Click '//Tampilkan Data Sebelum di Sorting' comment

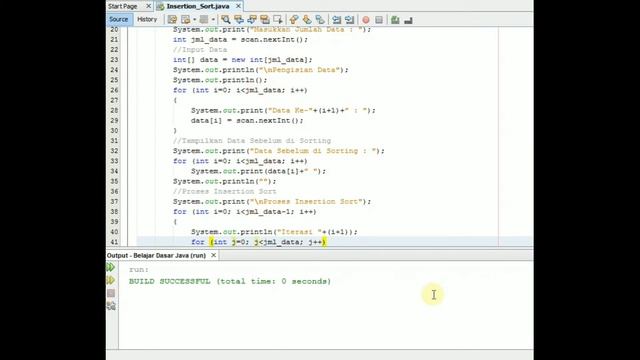coord(252,141)
